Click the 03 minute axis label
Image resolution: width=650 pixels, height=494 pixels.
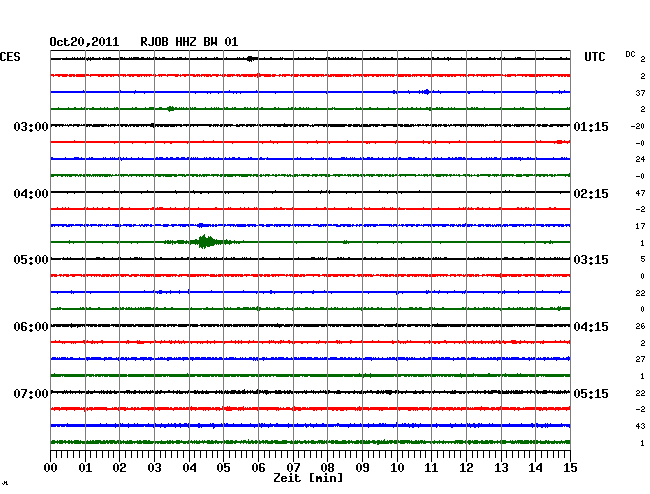[x=154, y=467]
